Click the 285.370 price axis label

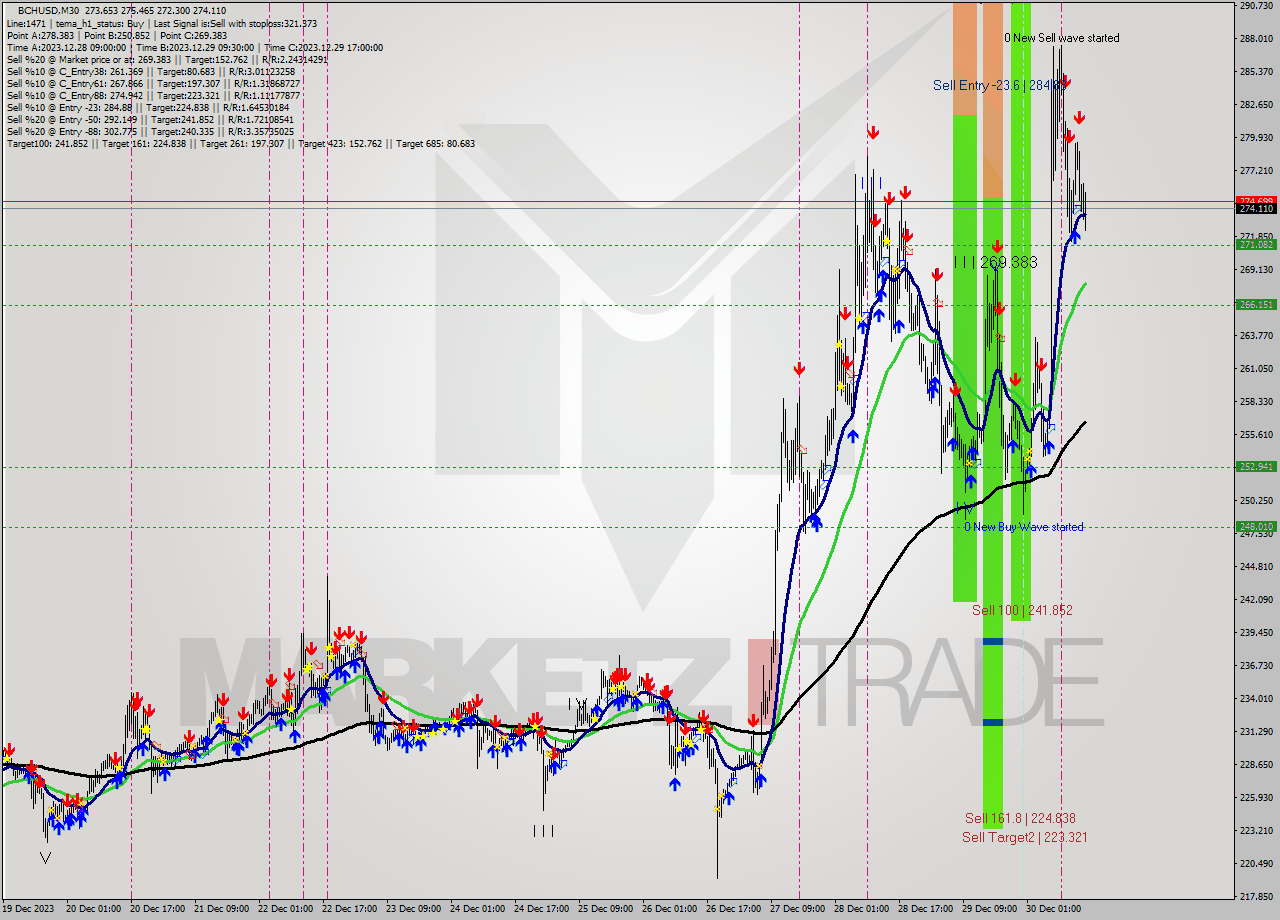pyautogui.click(x=1256, y=72)
